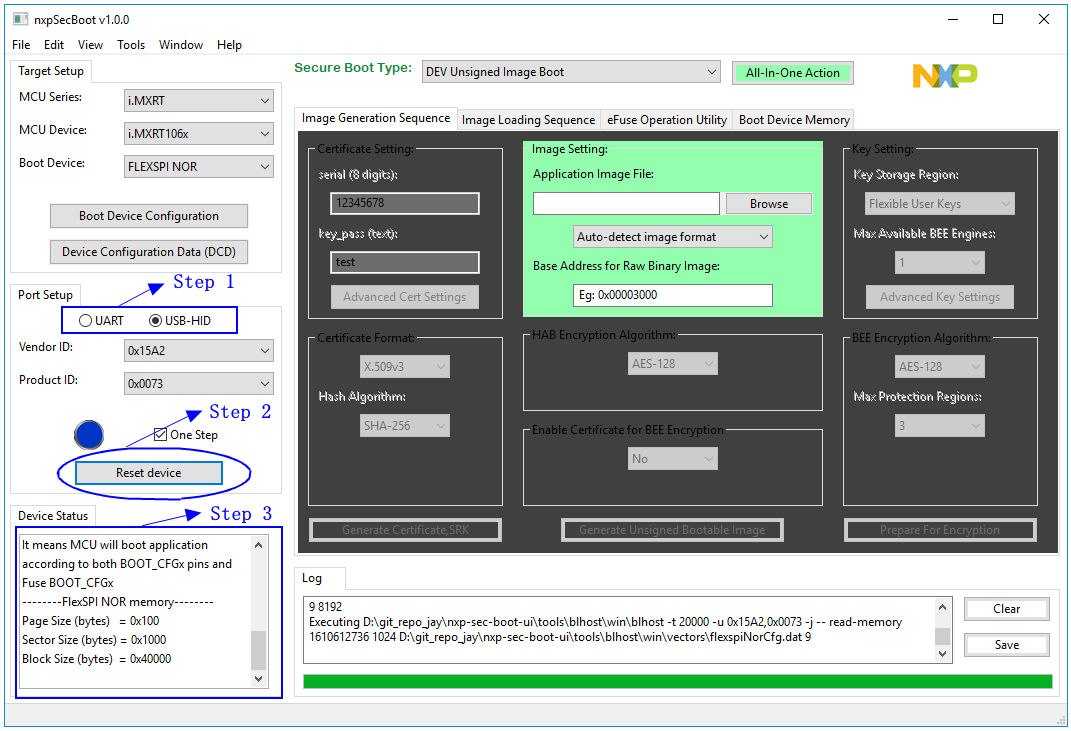Click the All-In-One Action button
Viewport: 1071px width, 731px height.
(x=792, y=72)
